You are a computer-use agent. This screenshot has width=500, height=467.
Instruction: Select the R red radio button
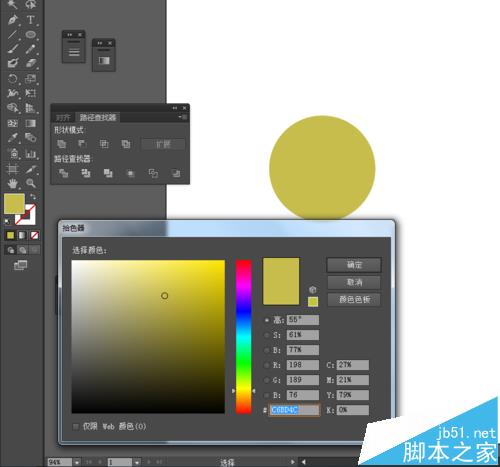coord(267,365)
